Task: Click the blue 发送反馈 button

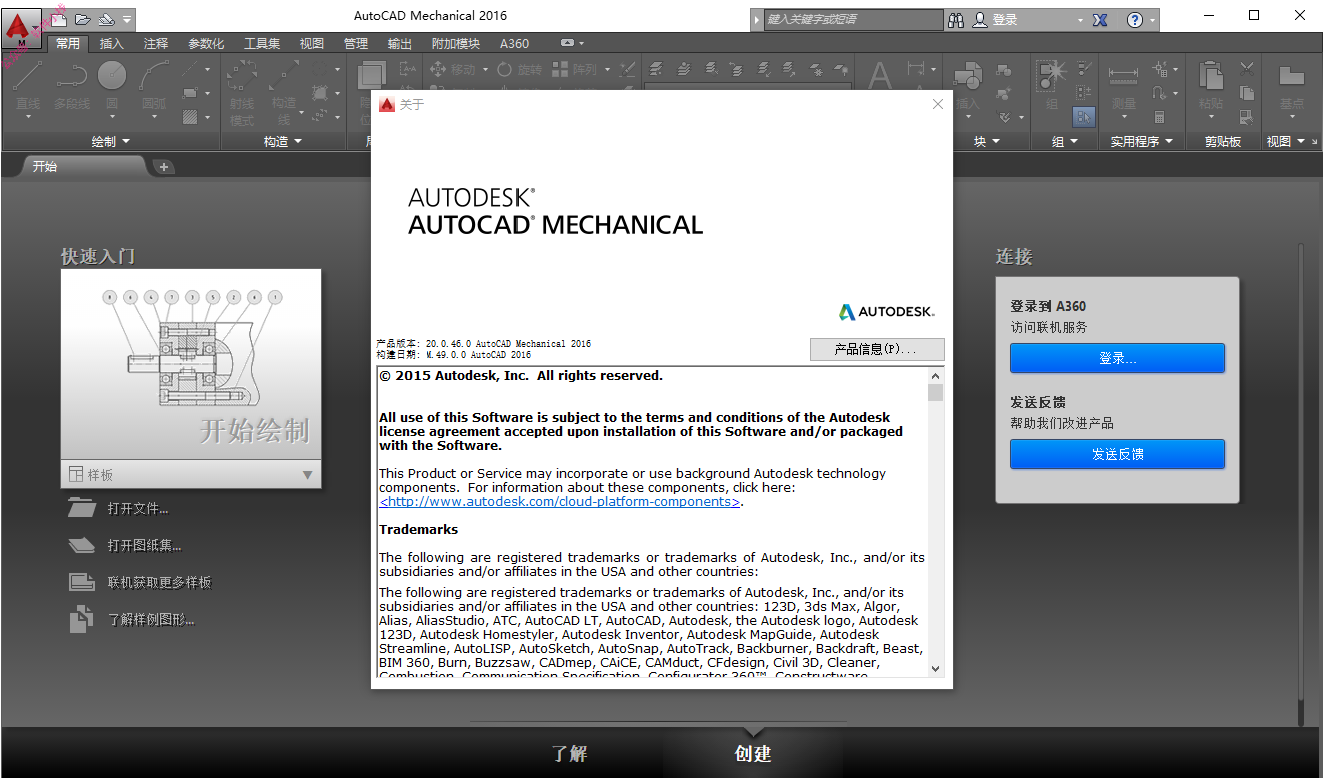Action: point(1117,454)
